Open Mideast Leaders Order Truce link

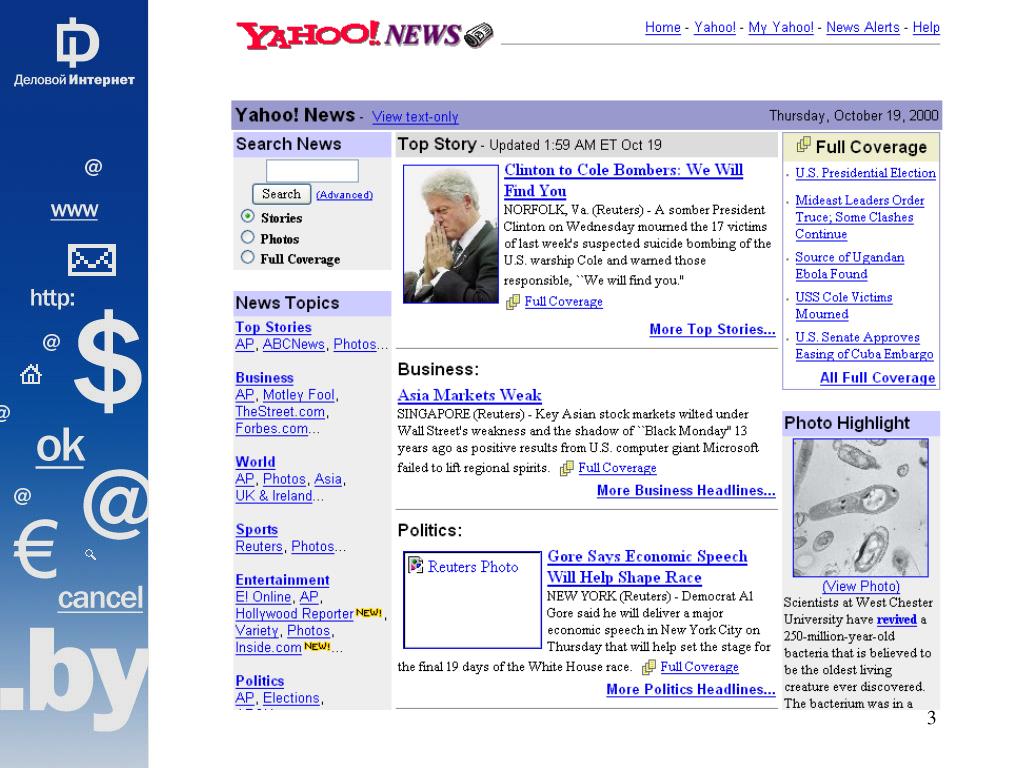[x=859, y=217]
